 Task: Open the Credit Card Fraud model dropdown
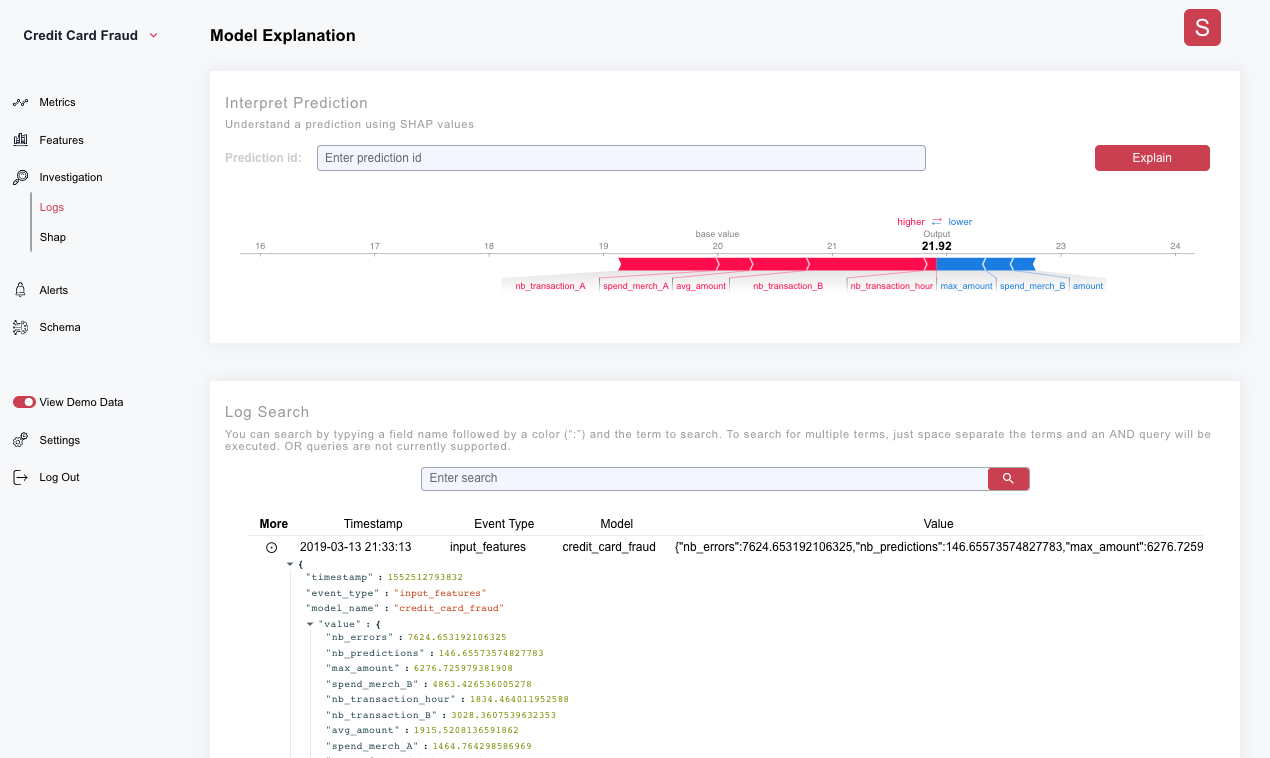153,36
